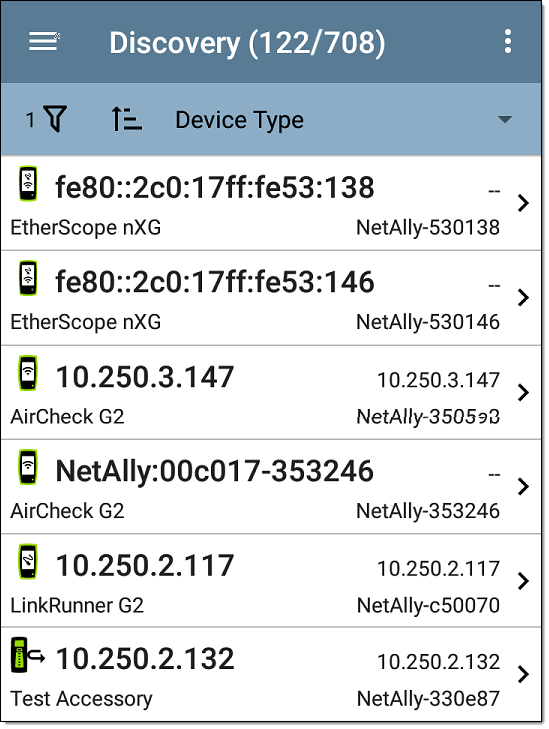Tap the EtherScope icon for NetAlly-530146

coord(28,278)
